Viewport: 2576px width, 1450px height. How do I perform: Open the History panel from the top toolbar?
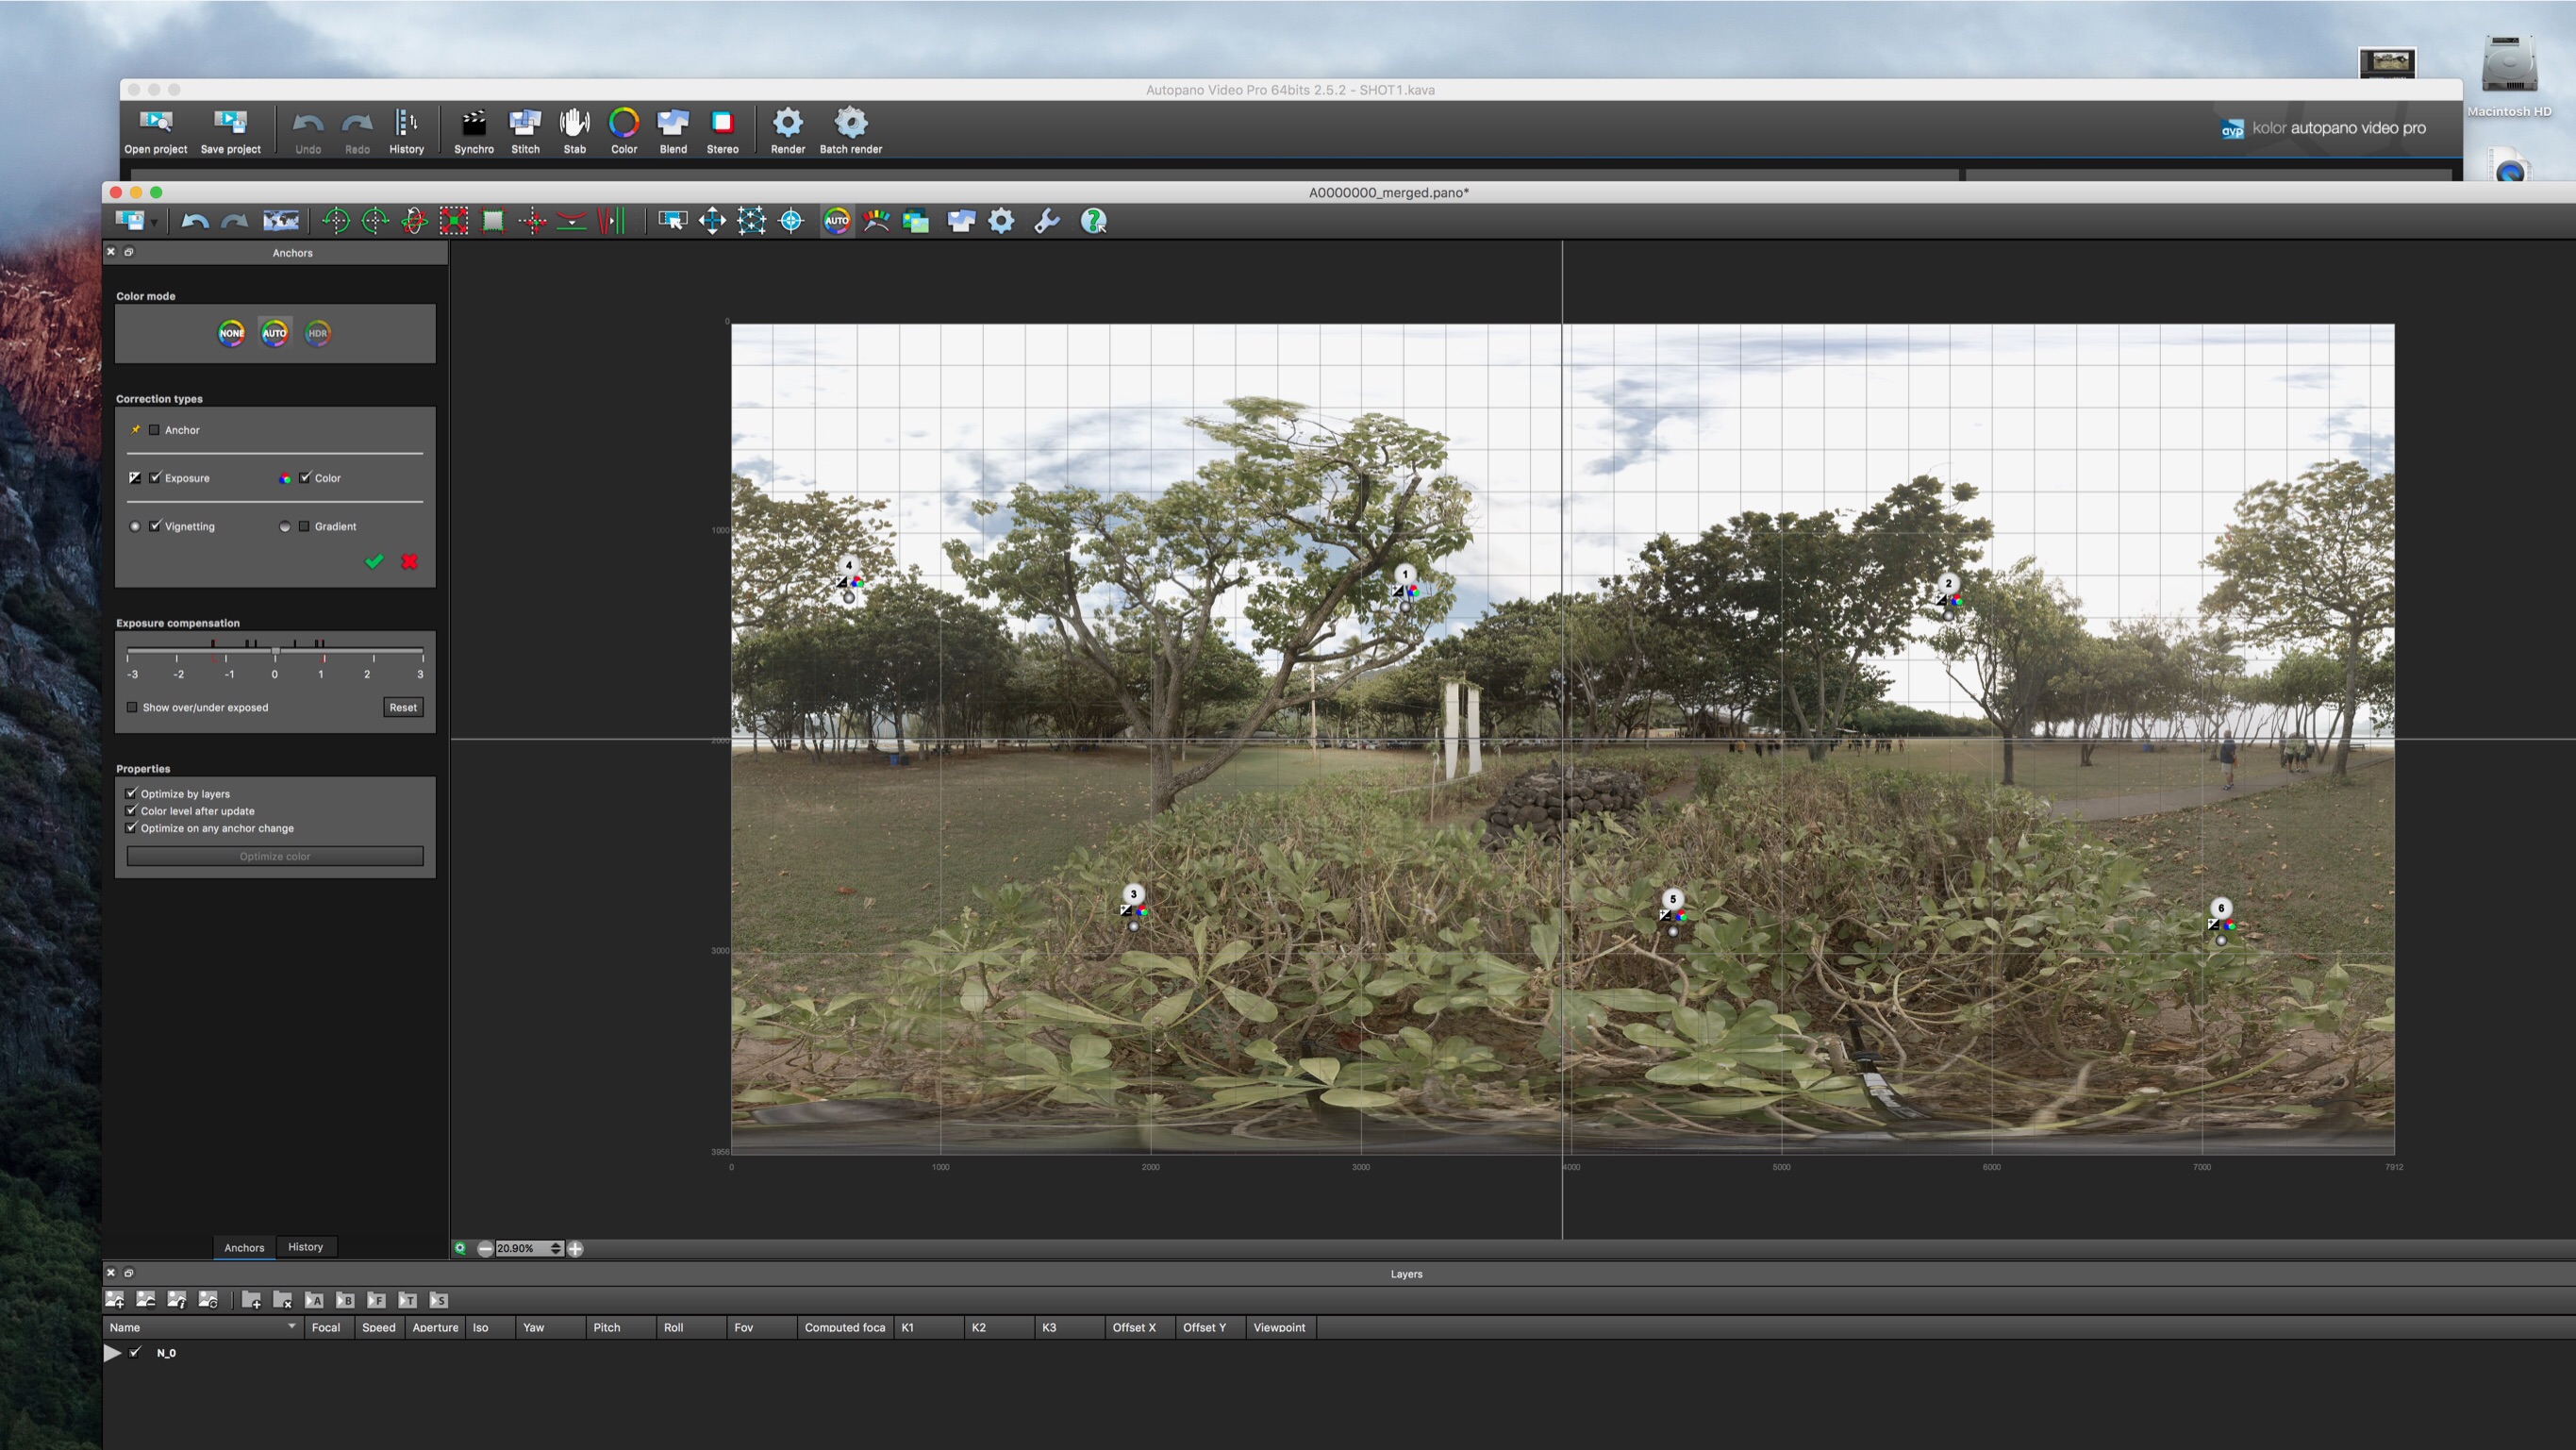click(x=406, y=130)
